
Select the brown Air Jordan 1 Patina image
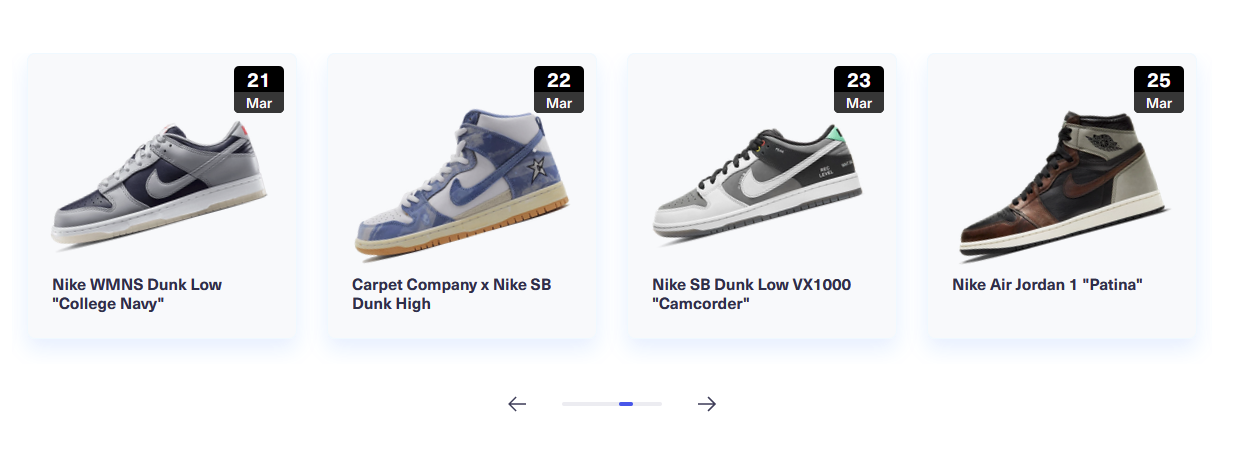tap(1060, 182)
